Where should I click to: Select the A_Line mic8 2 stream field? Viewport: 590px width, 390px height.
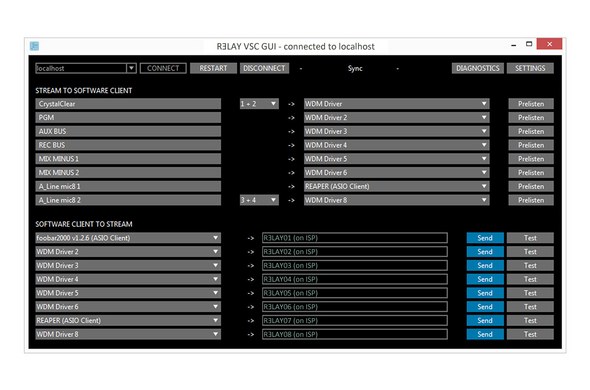128,200
